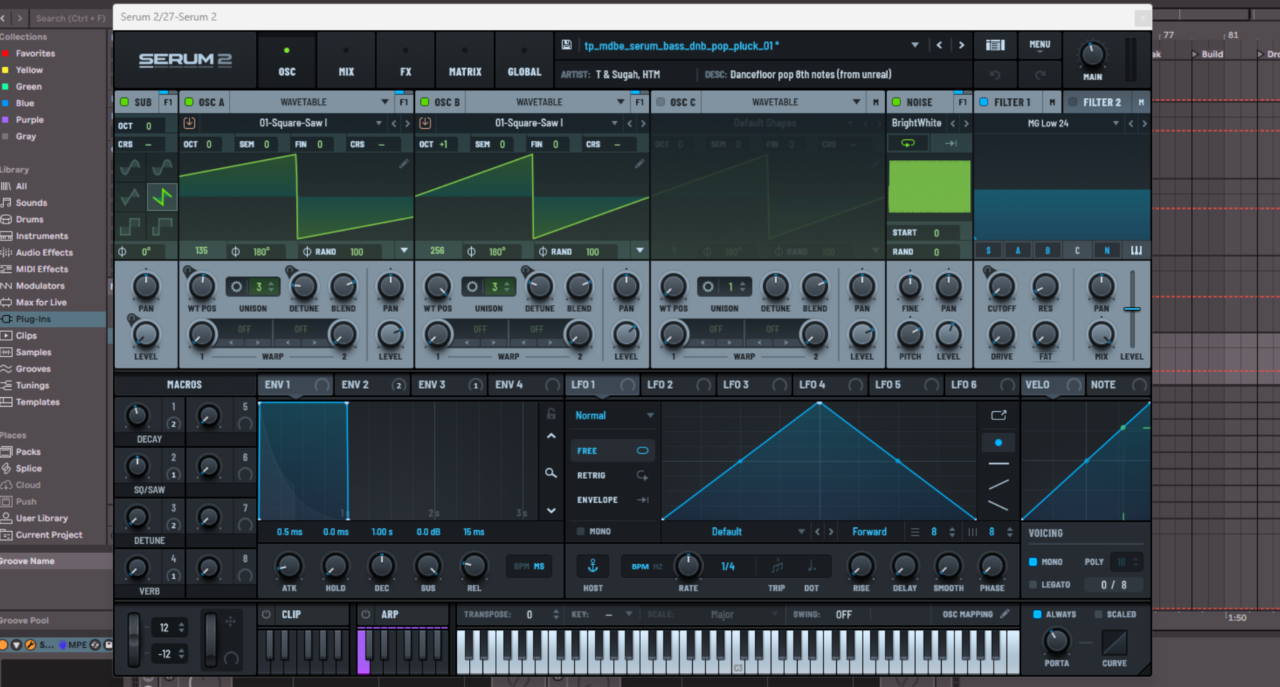Select the ENV 2 tab

point(371,385)
